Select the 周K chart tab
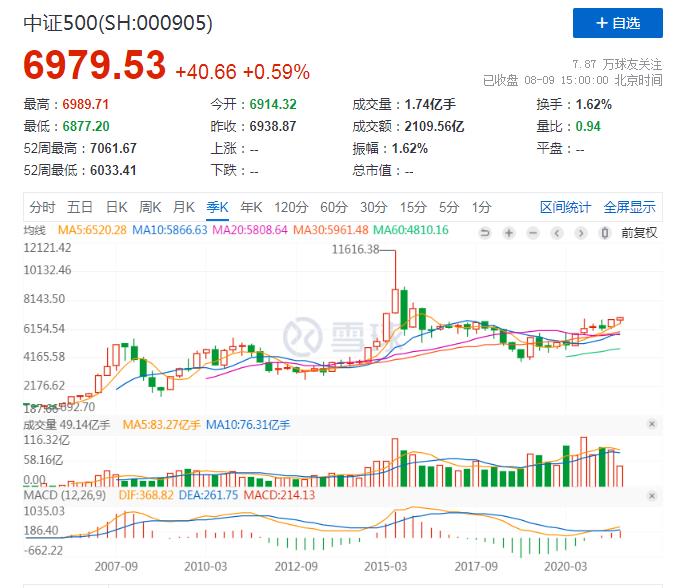 click(x=150, y=207)
